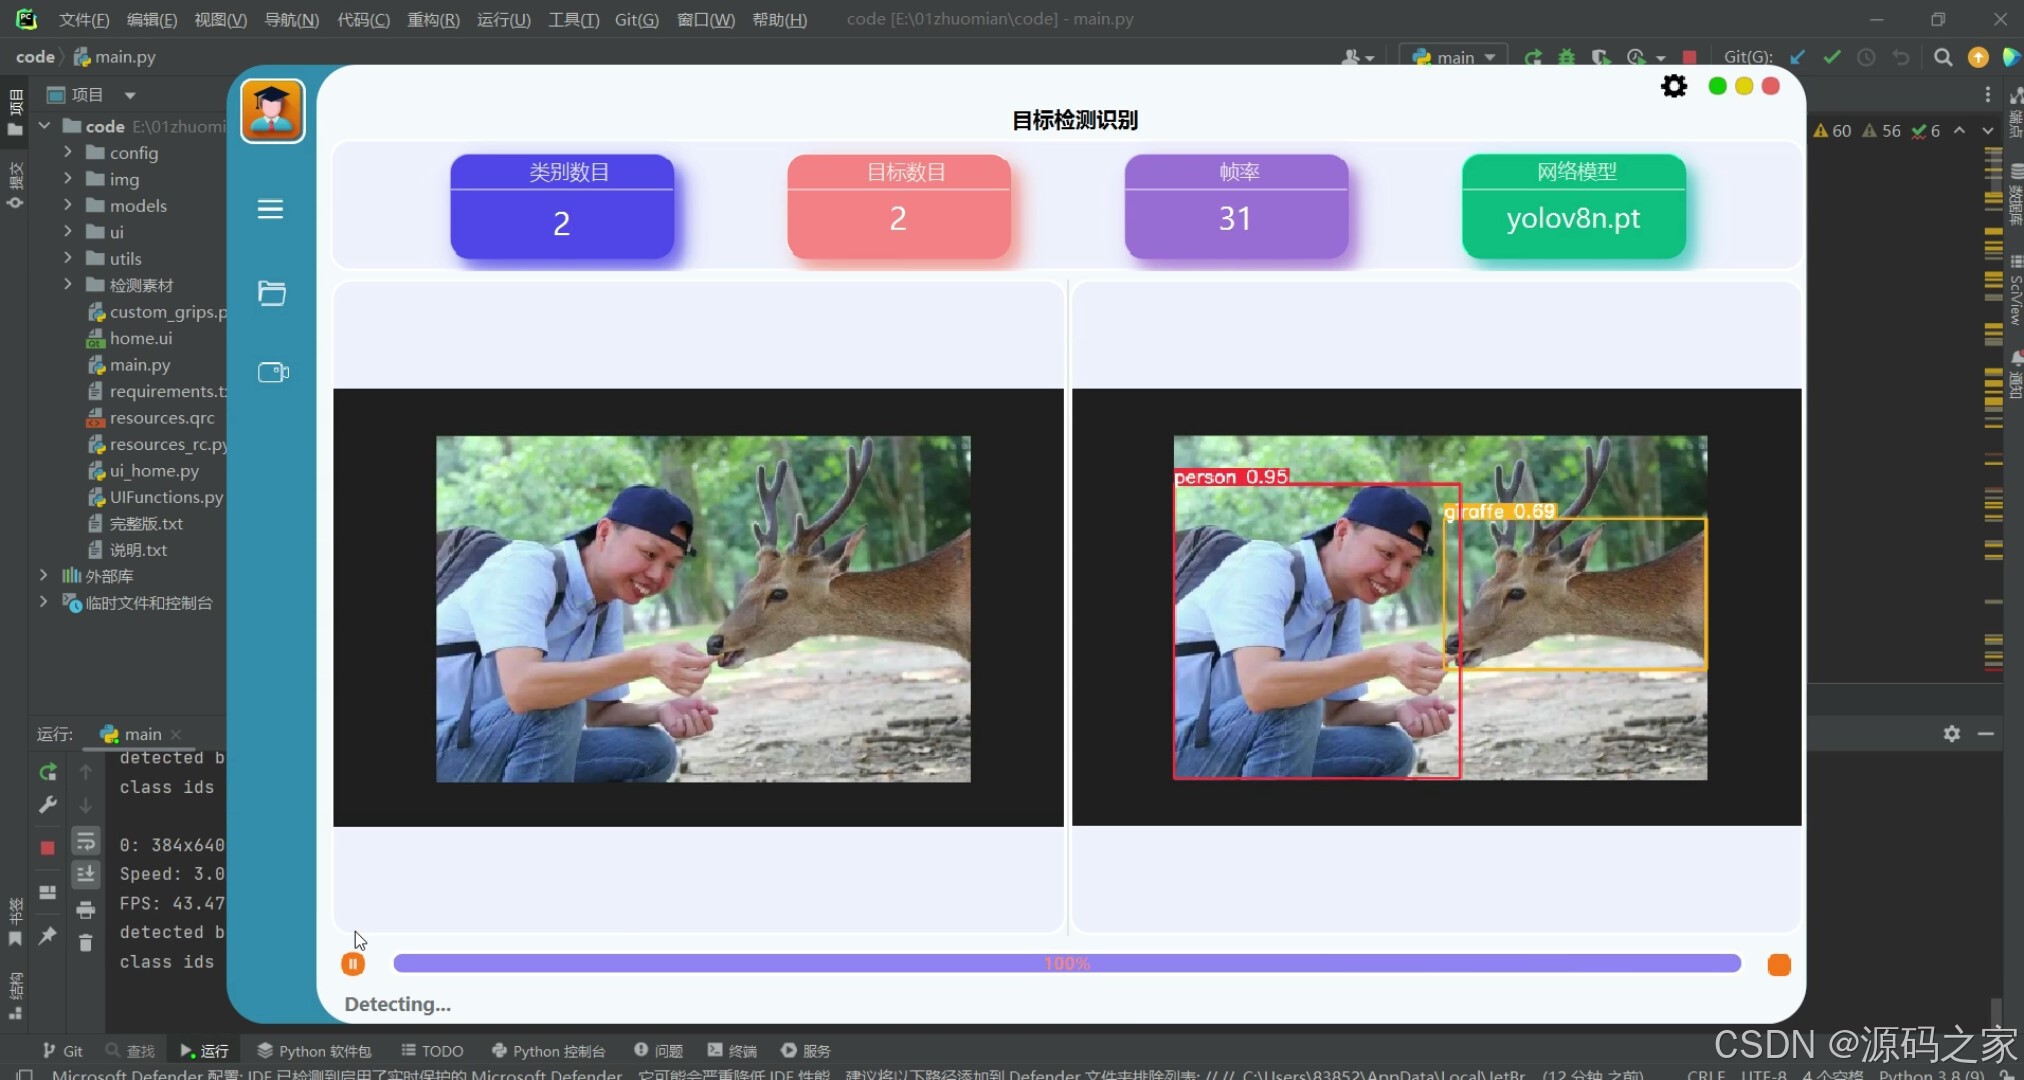Open search everywhere magnifier icon
Viewport: 2024px width, 1080px height.
click(x=1942, y=57)
